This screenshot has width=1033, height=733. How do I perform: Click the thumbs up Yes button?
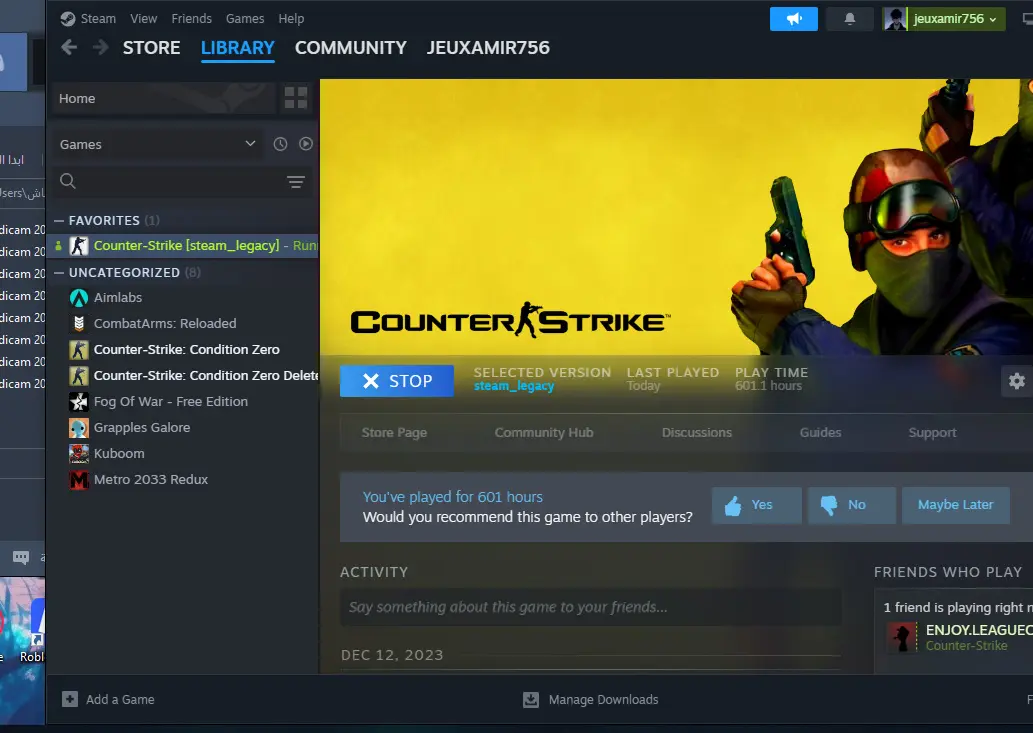pos(756,505)
